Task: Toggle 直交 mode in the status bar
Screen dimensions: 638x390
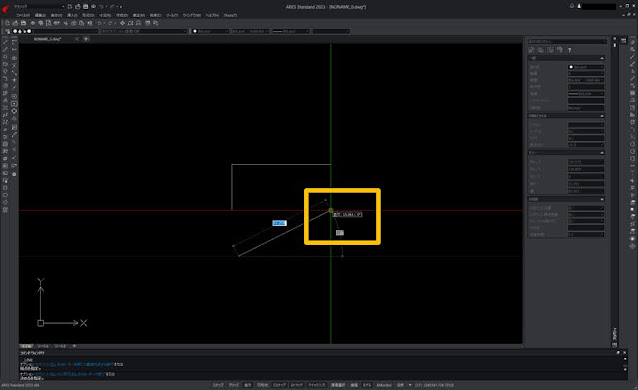Action: [x=248, y=385]
